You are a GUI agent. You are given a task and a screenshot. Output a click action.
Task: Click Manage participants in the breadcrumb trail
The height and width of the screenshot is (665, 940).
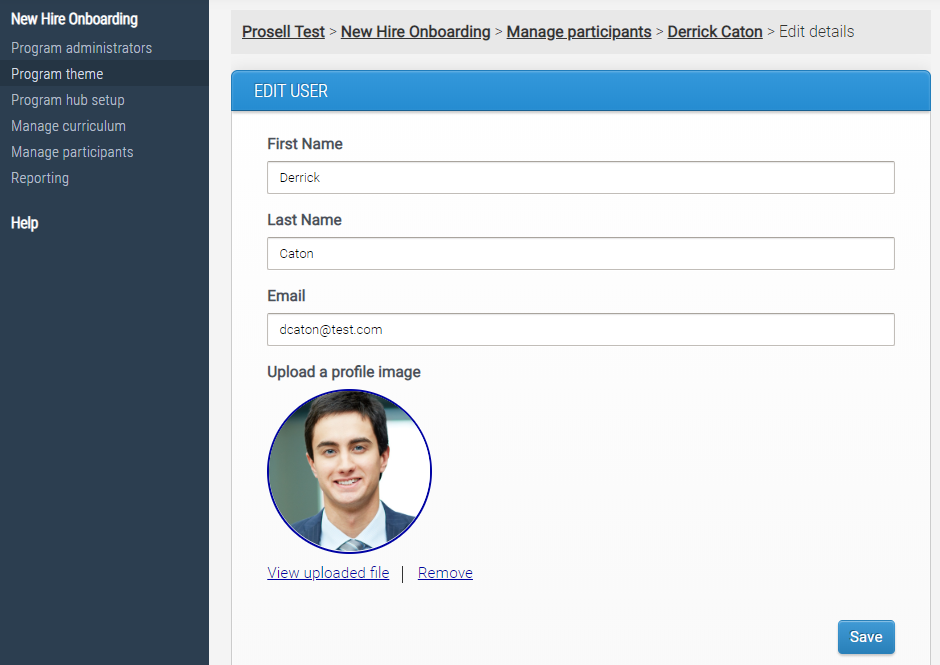tap(578, 31)
